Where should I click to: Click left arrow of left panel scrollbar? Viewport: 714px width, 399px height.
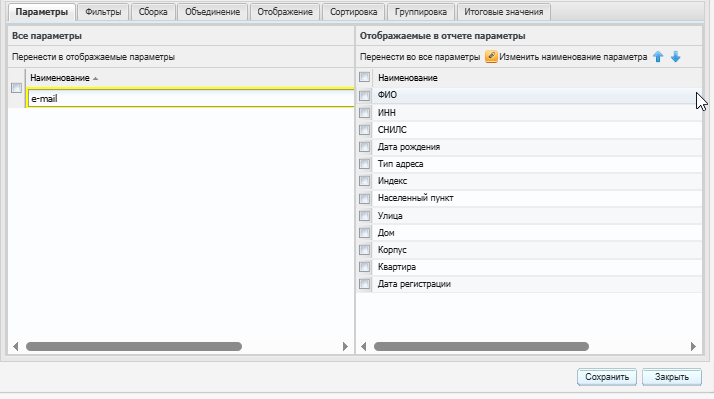[x=16, y=347]
